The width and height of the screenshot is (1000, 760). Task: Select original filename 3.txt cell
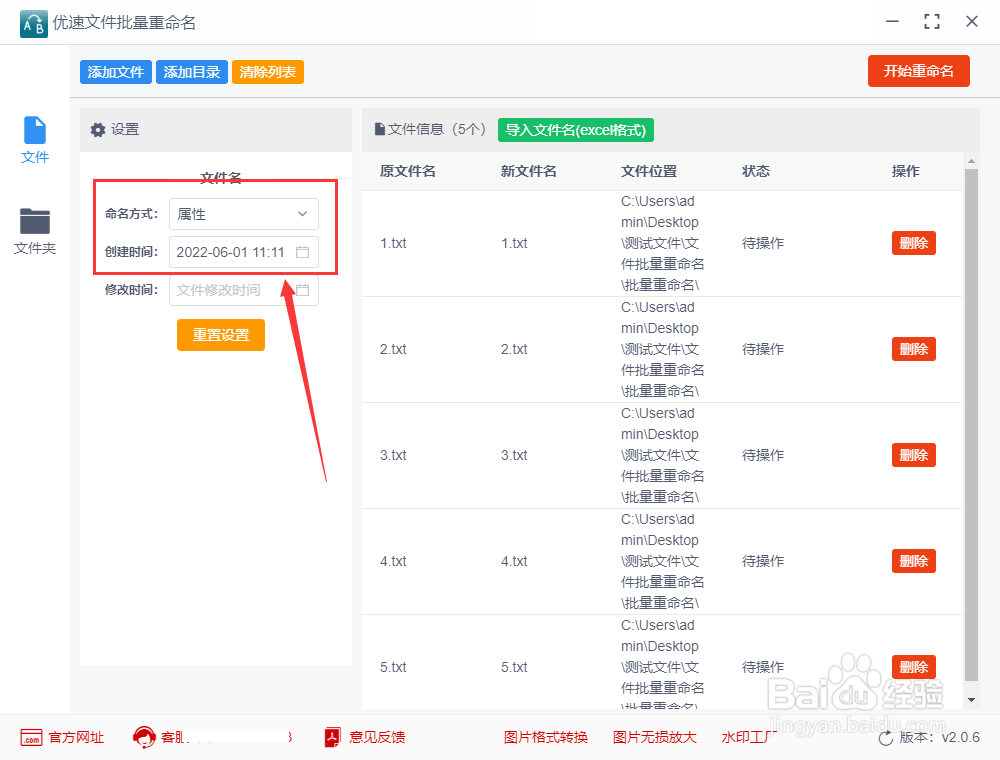coord(393,455)
